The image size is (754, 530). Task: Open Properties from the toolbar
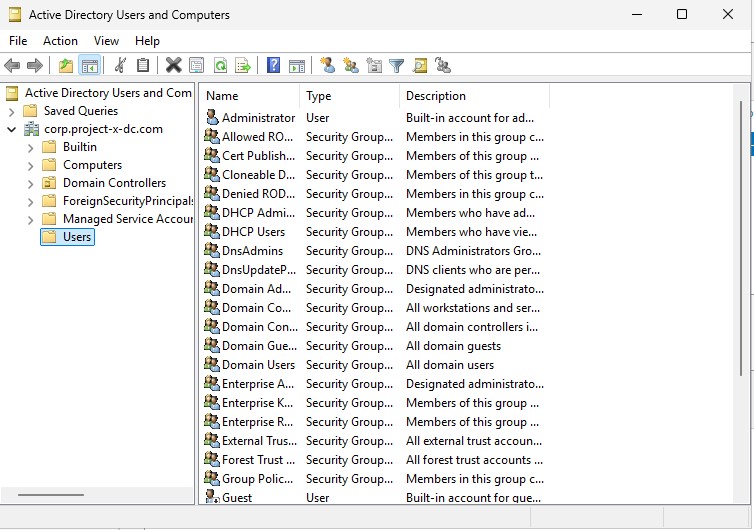pos(196,66)
